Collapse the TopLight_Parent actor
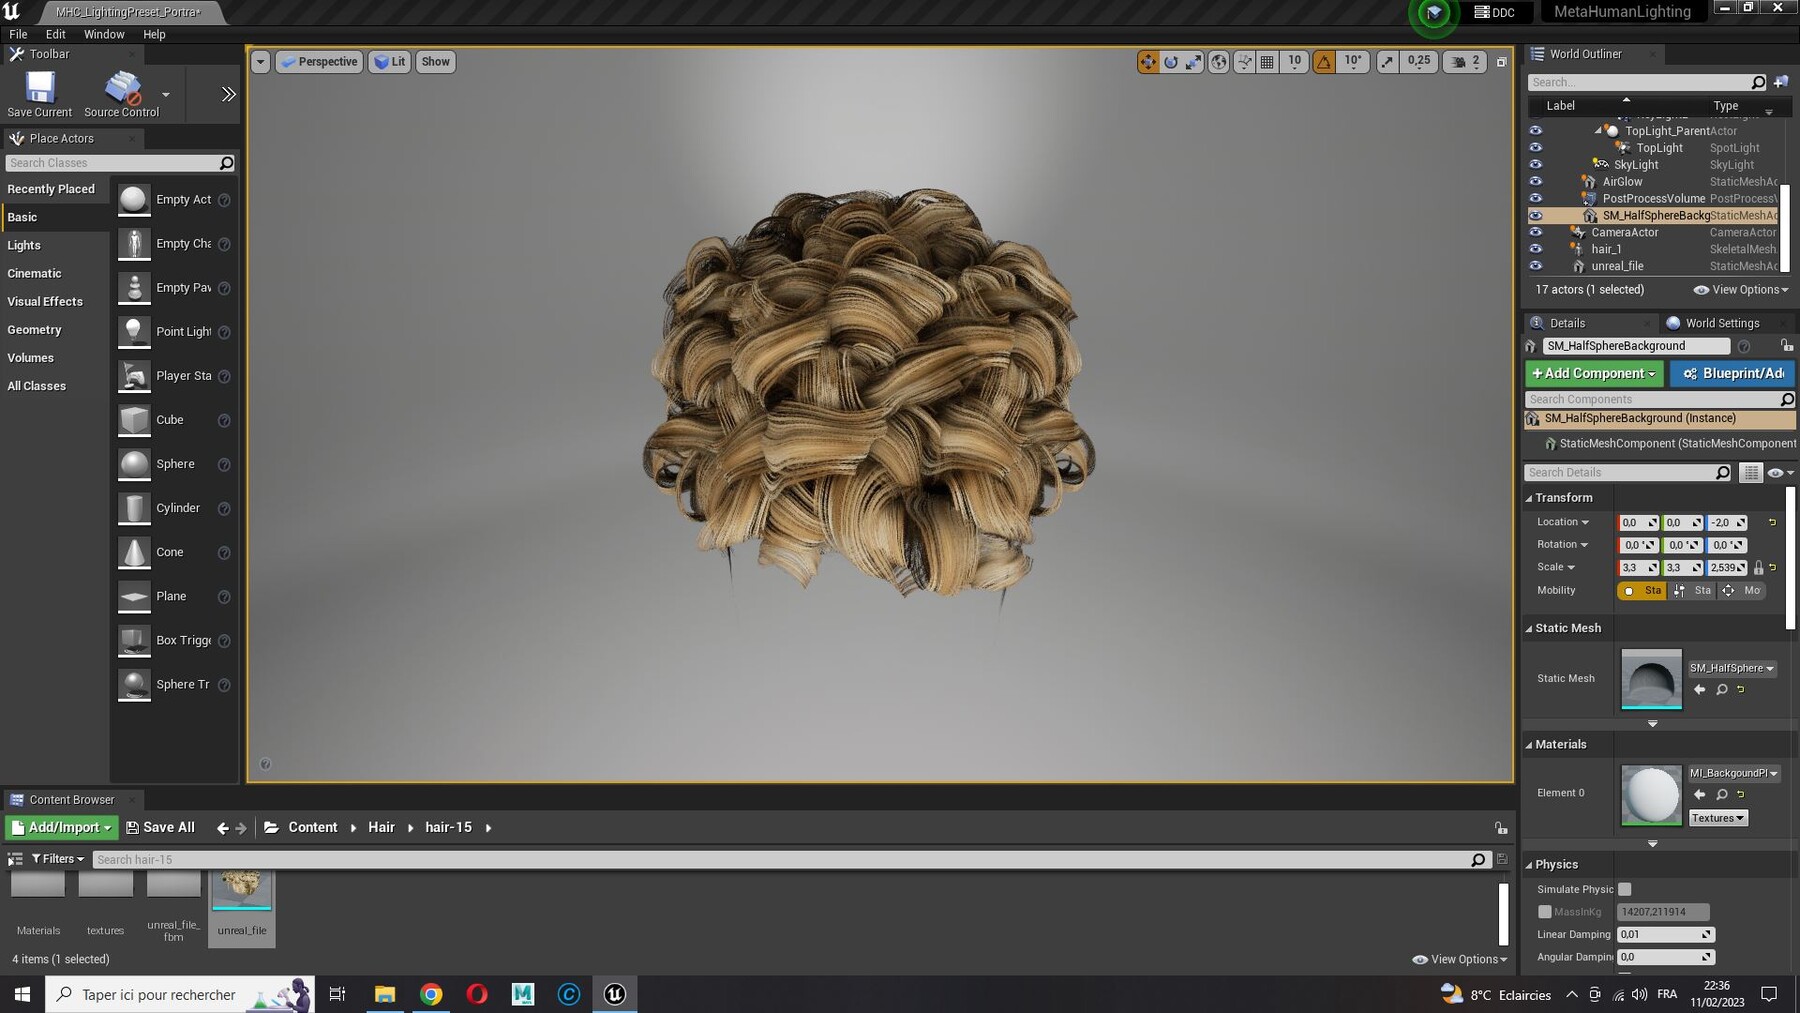This screenshot has width=1800, height=1013. [x=1597, y=131]
